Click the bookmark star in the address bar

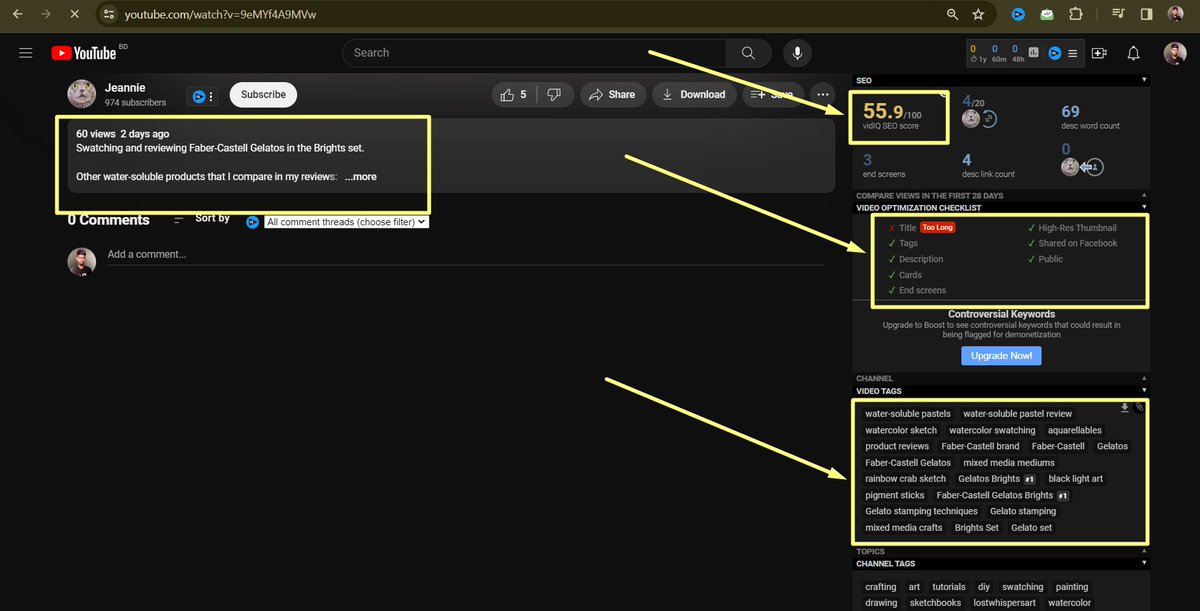click(977, 14)
